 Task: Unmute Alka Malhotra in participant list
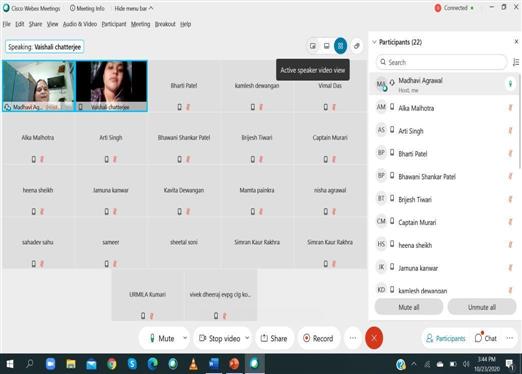tap(510, 108)
